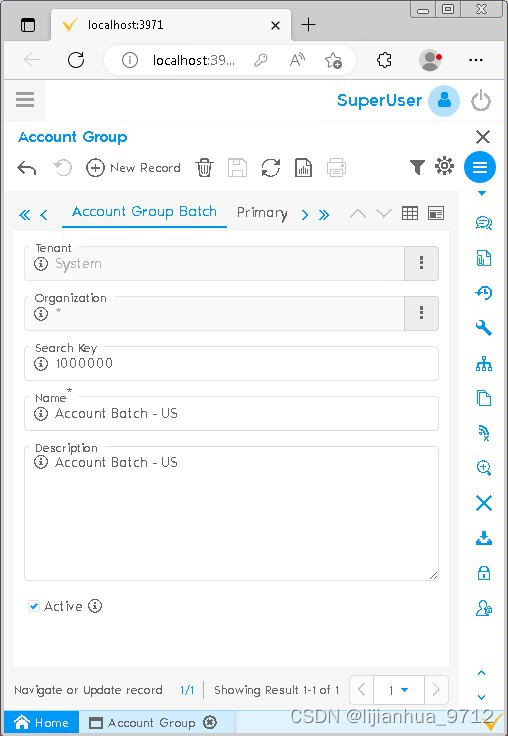
Task: Click the lock icon in right sidebar
Action: click(484, 573)
